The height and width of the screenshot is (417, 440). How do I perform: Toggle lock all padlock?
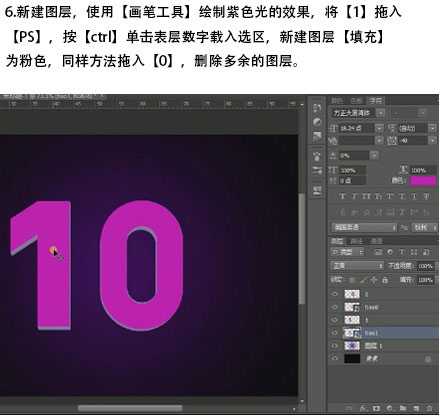tap(385, 280)
